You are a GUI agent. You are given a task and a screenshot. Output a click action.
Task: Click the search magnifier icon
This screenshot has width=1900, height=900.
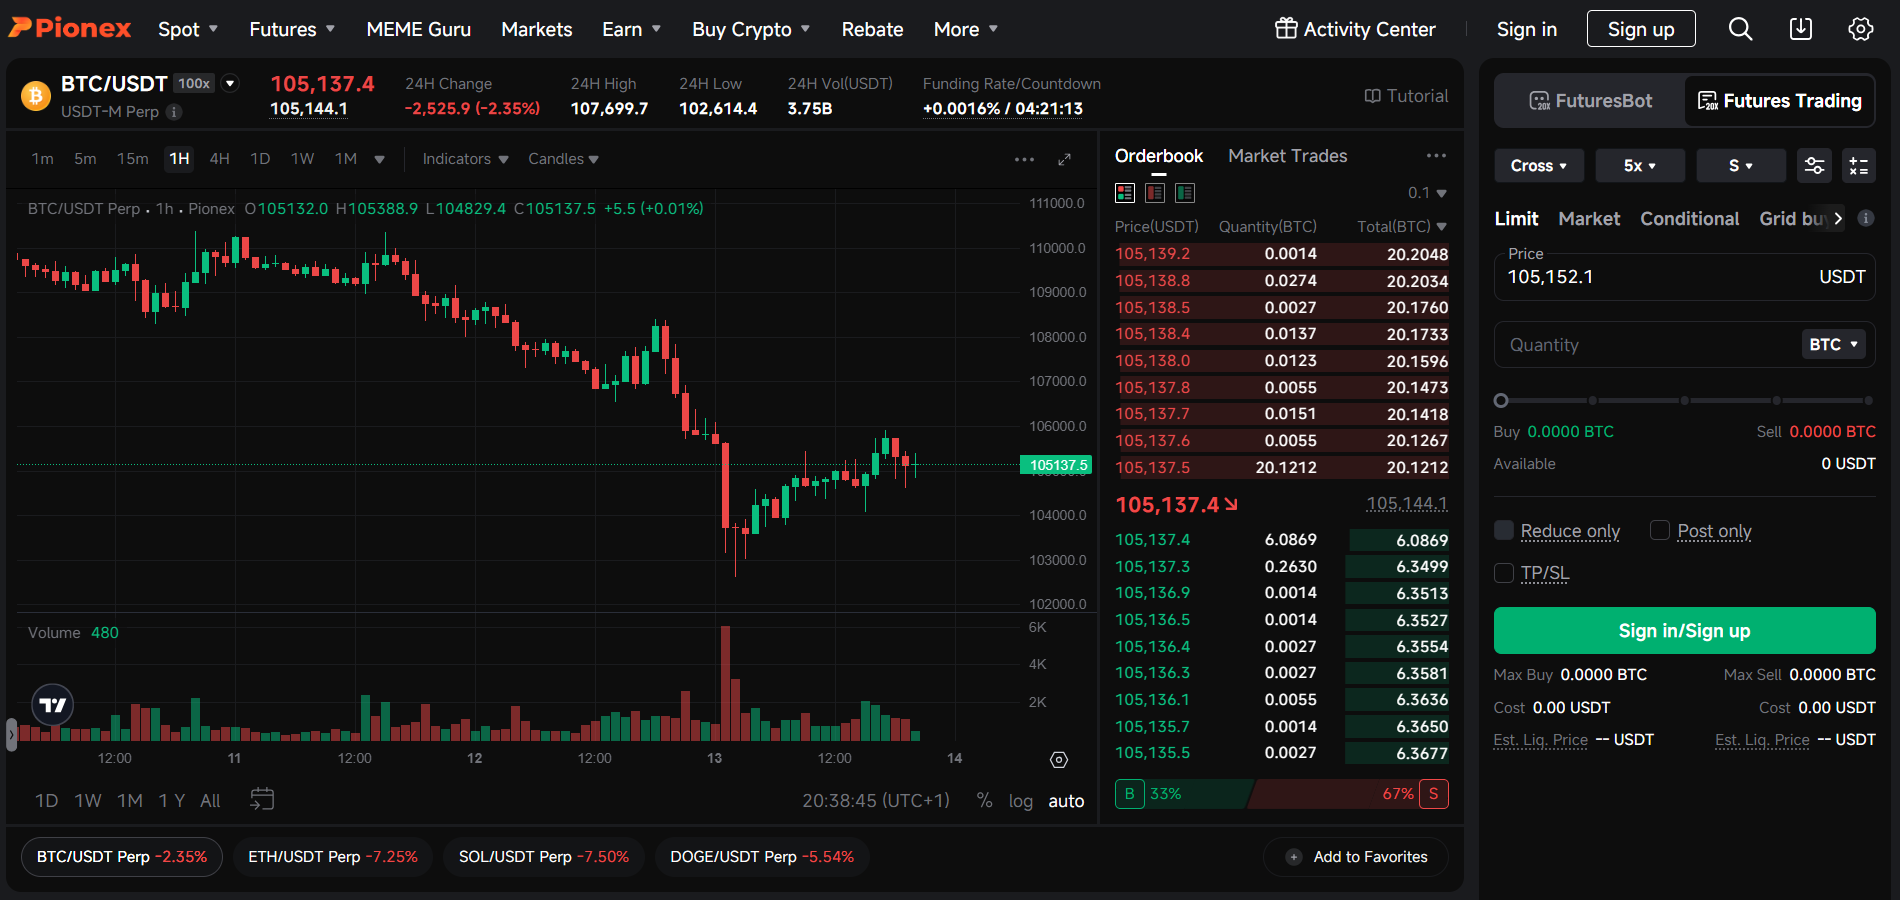1740,29
